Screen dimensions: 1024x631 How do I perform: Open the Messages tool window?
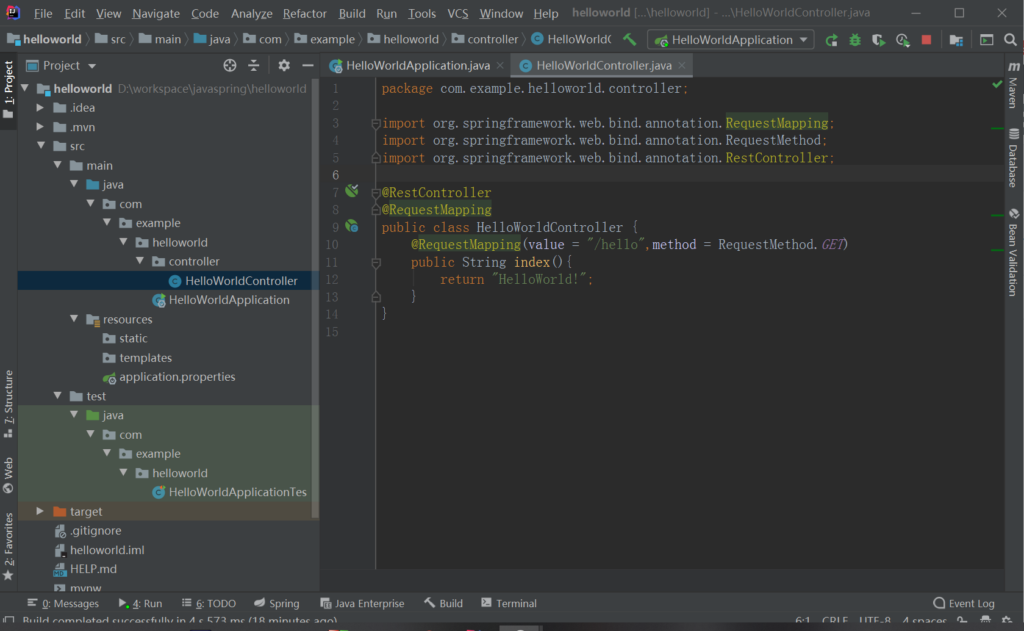pyautogui.click(x=63, y=603)
